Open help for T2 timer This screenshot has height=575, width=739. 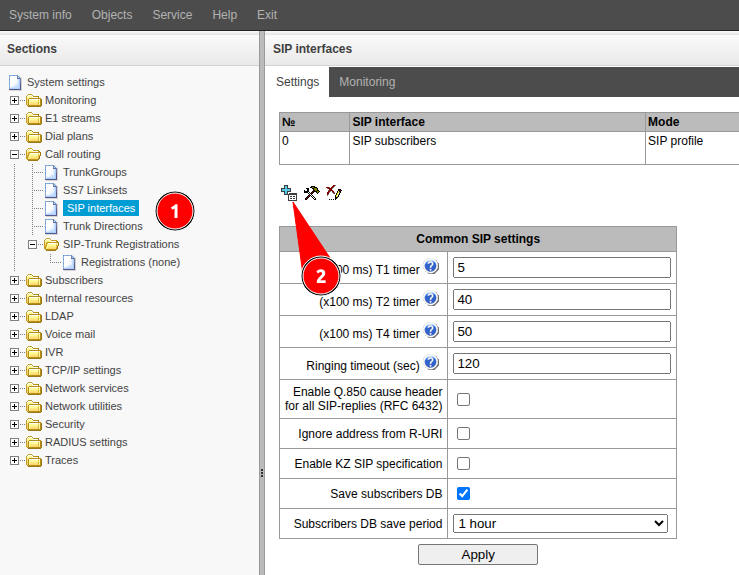click(431, 299)
